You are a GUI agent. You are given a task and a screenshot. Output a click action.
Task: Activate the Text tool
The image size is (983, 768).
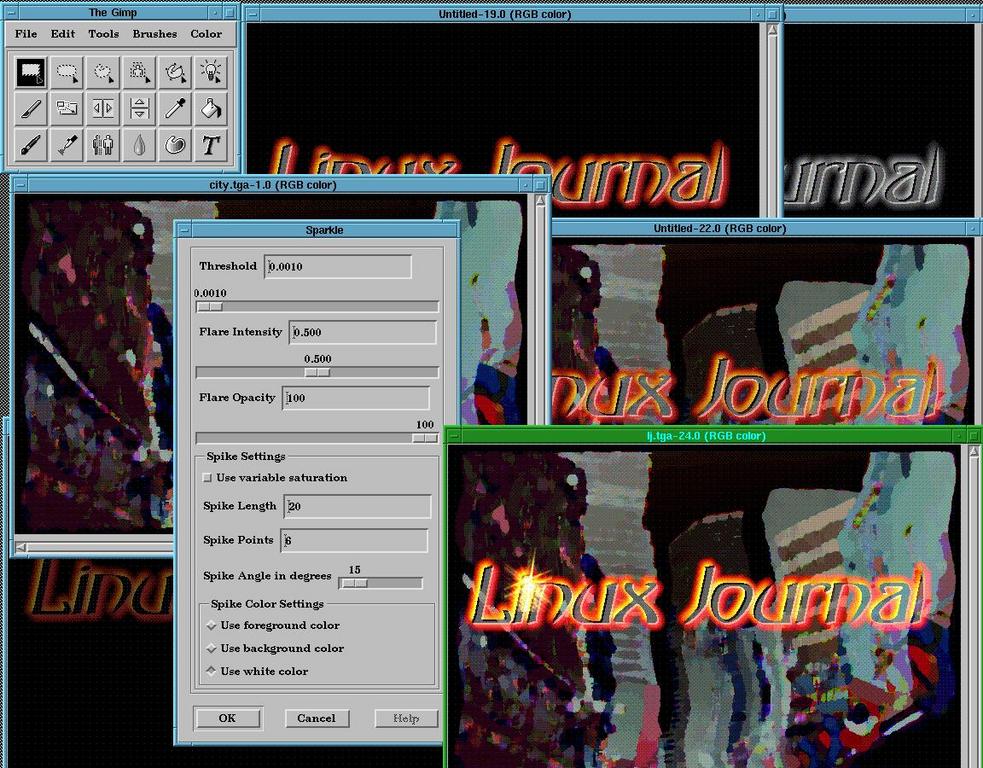pos(210,145)
